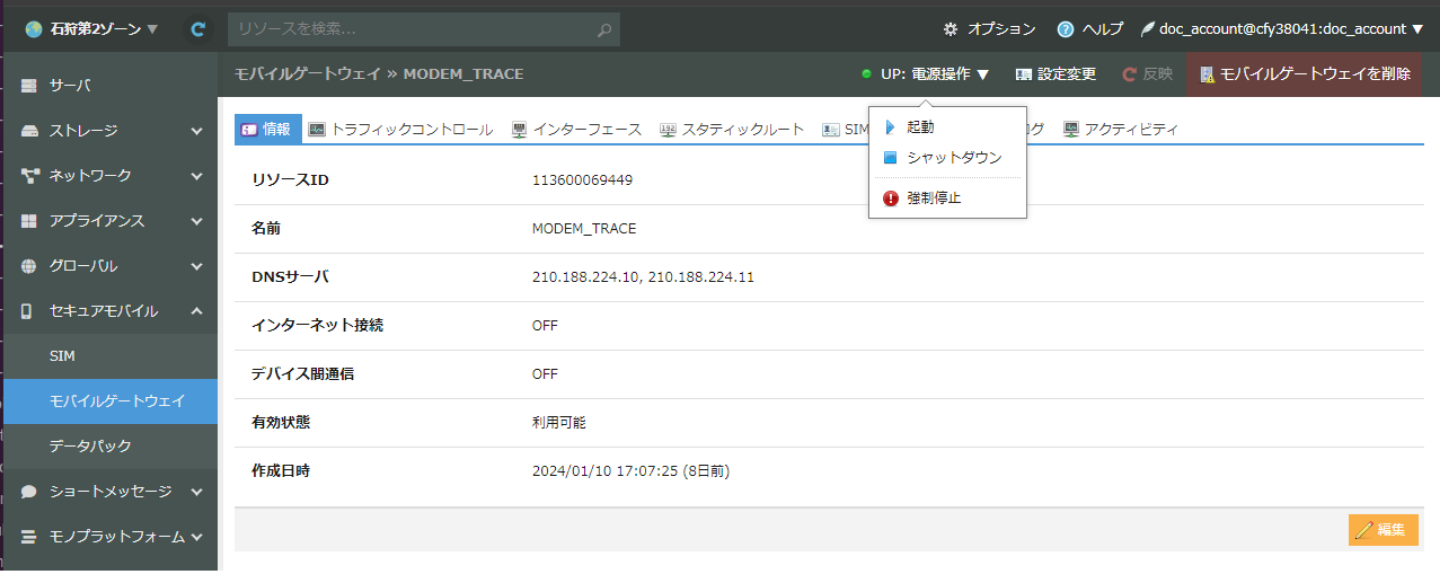Click the オプション gear icon
The width and height of the screenshot is (1440, 571).
[x=950, y=29]
